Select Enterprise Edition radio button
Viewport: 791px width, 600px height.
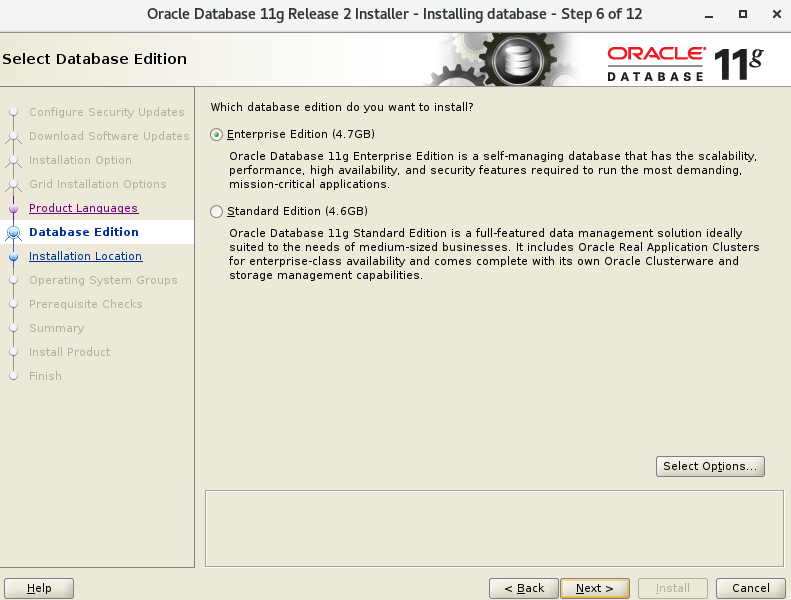[x=216, y=135]
